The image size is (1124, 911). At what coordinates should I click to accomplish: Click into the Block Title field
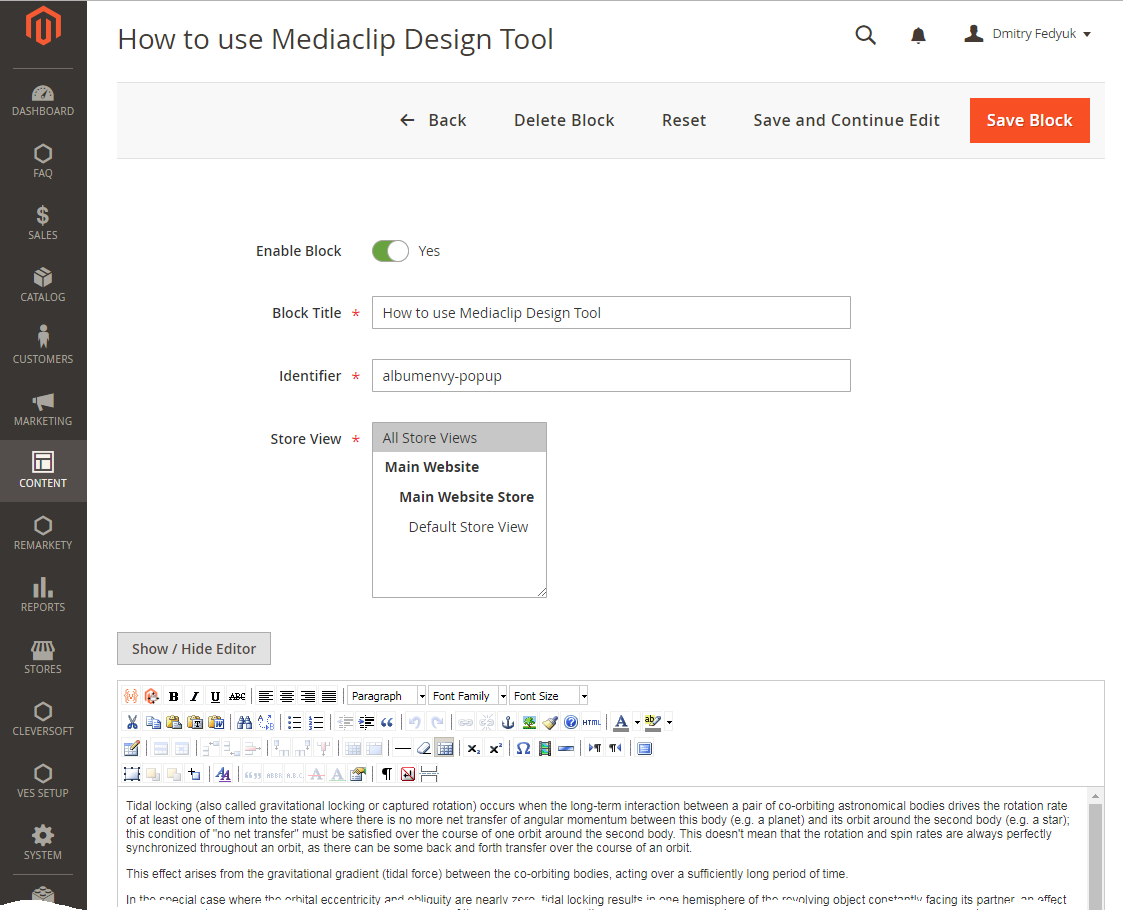coord(611,313)
